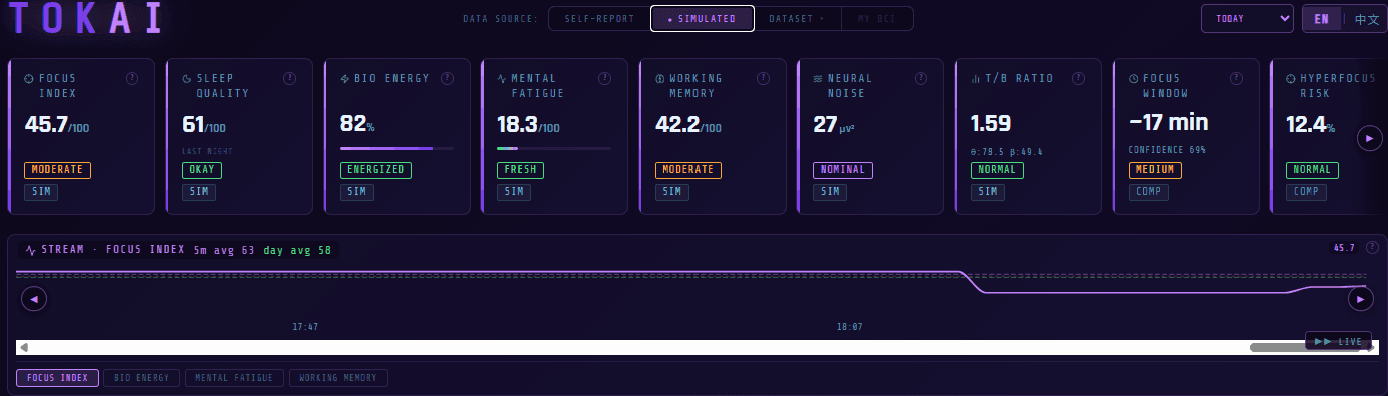Viewport: 1388px width, 396px height.
Task: Open help for Focus Index card
Action: click(132, 78)
